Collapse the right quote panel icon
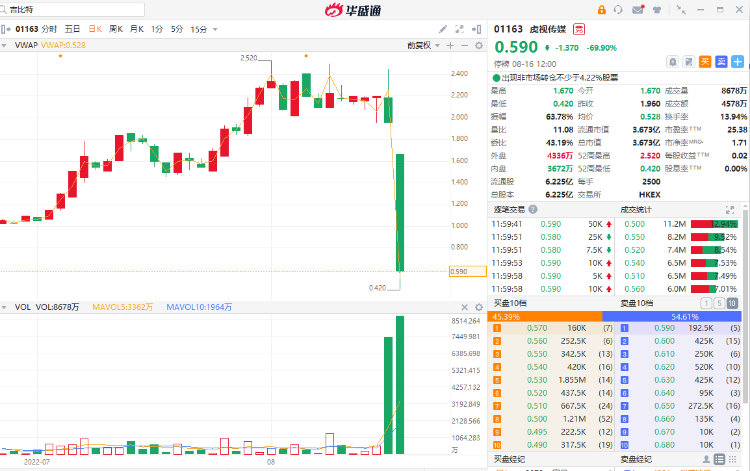 pos(476,29)
